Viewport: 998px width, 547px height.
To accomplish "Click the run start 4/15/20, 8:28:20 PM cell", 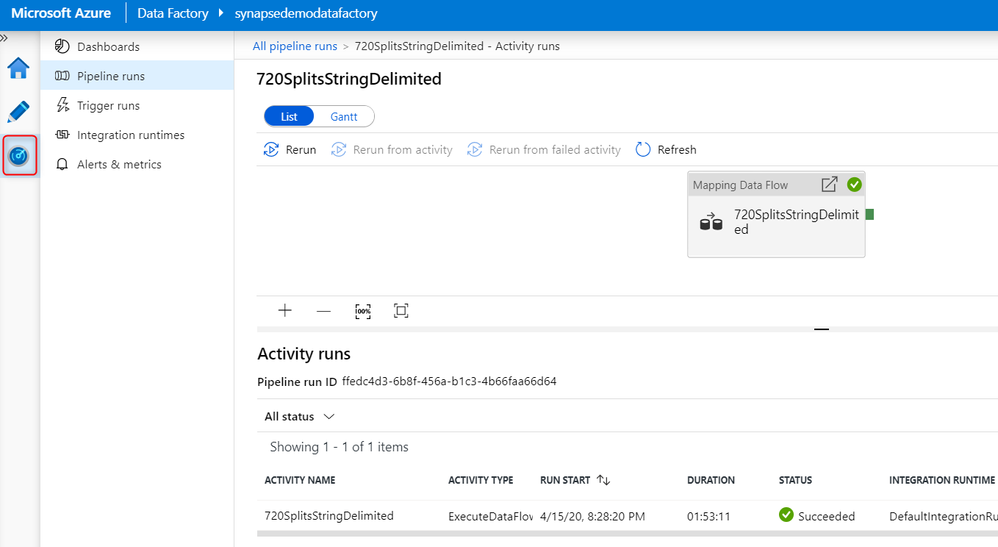I will coord(593,516).
